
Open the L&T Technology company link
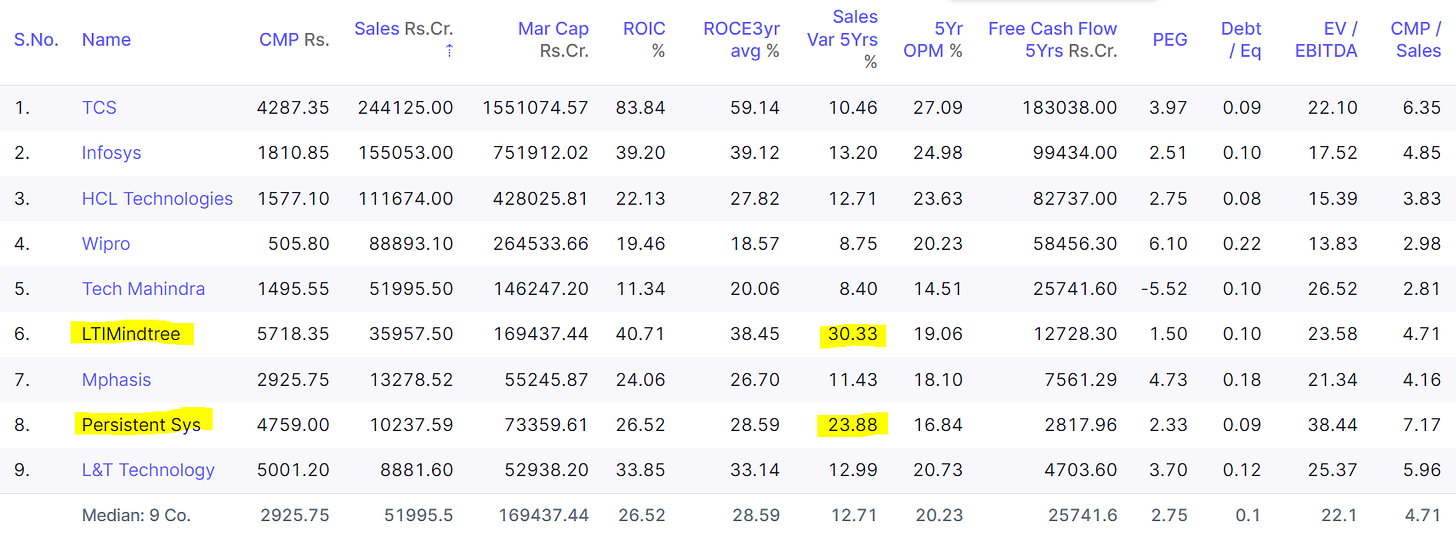coord(148,470)
